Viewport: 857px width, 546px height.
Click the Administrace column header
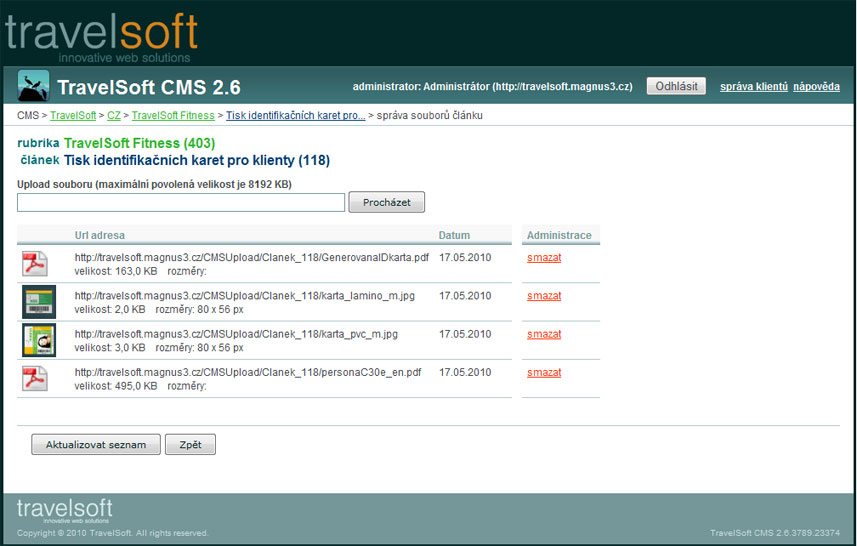(559, 235)
